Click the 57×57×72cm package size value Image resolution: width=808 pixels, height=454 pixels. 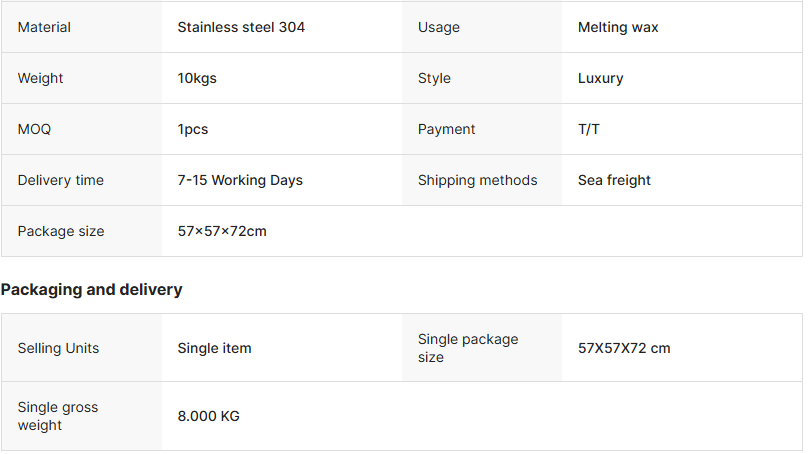pos(222,231)
